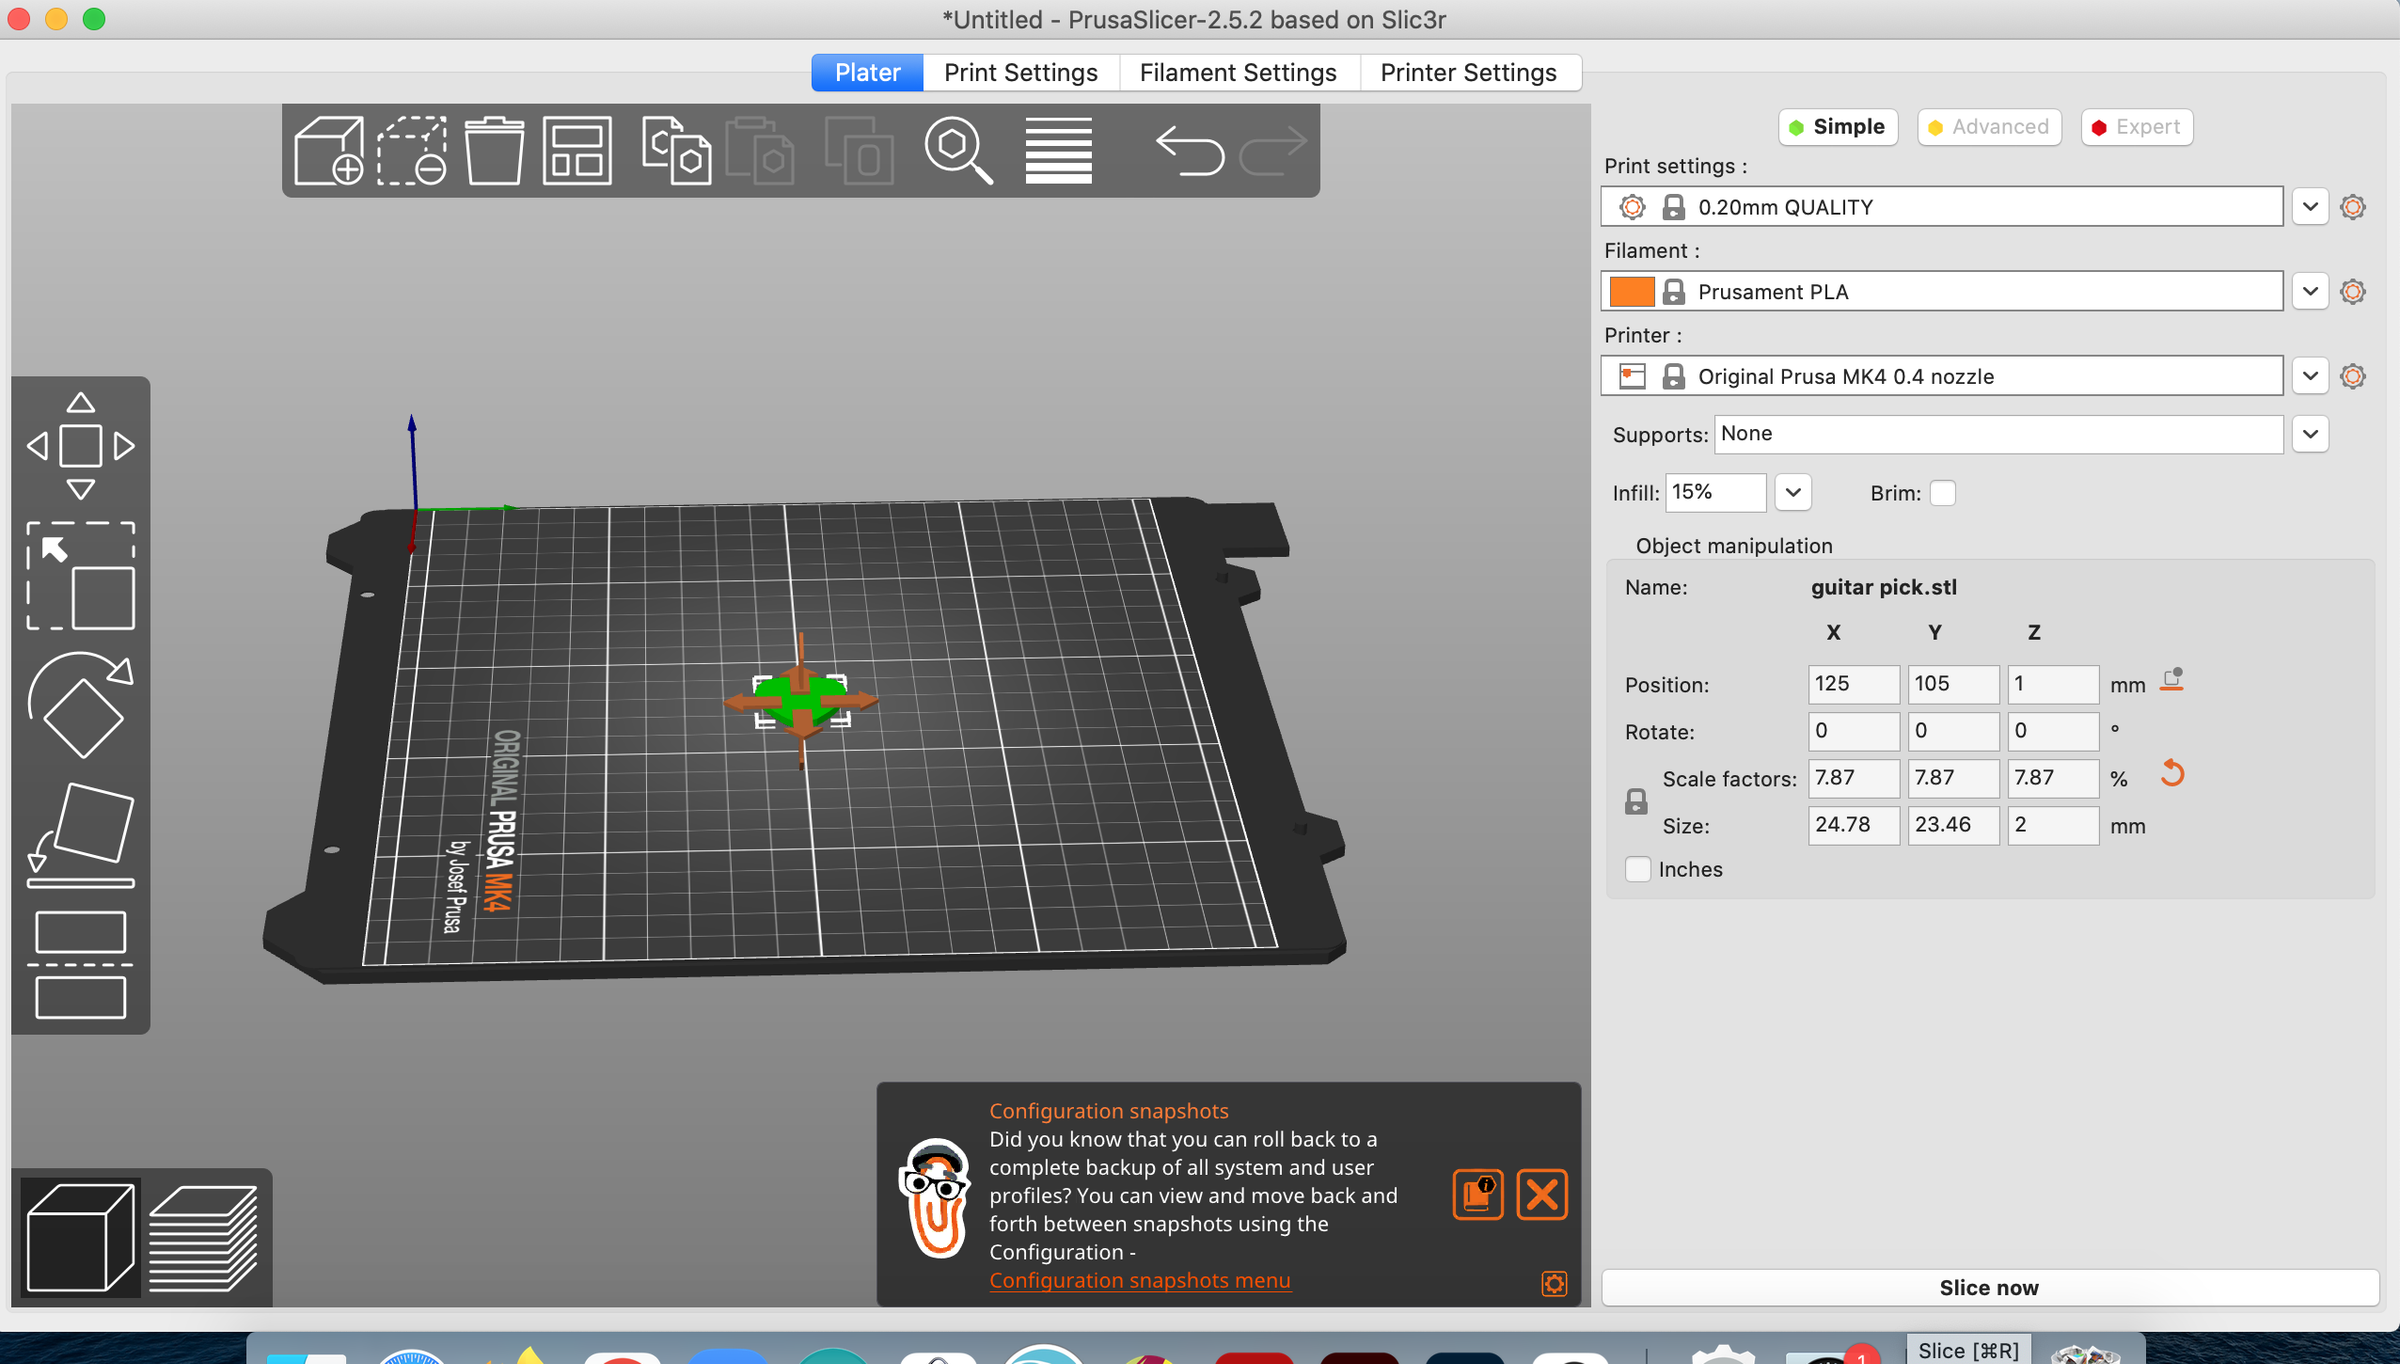2400x1364 pixels.
Task: Open the Print Settings tab
Action: [x=1020, y=72]
